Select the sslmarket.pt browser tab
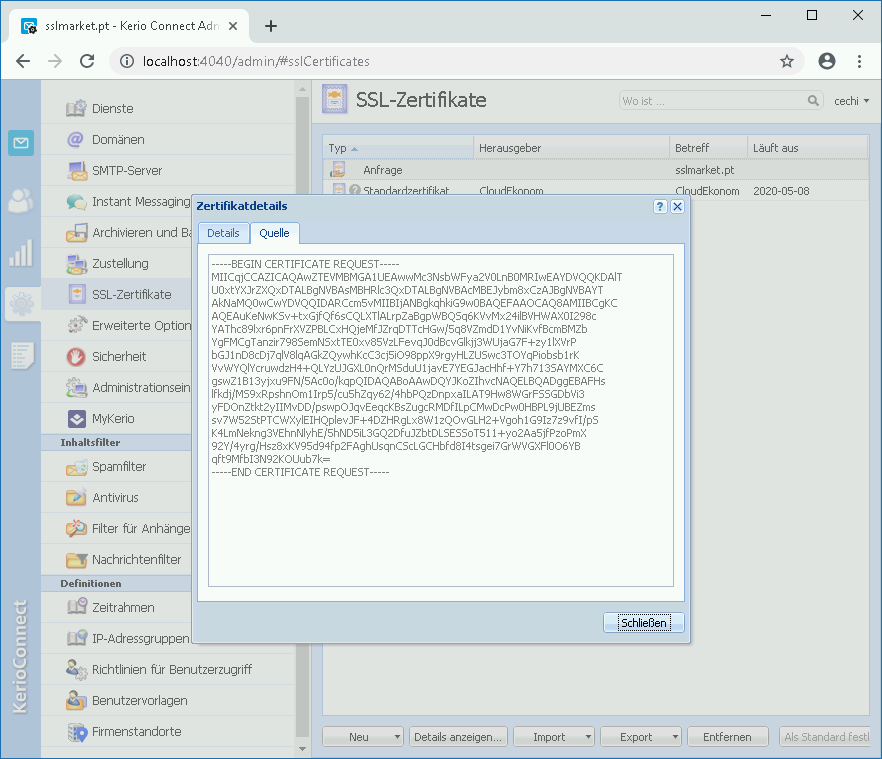The image size is (882, 759). (129, 26)
